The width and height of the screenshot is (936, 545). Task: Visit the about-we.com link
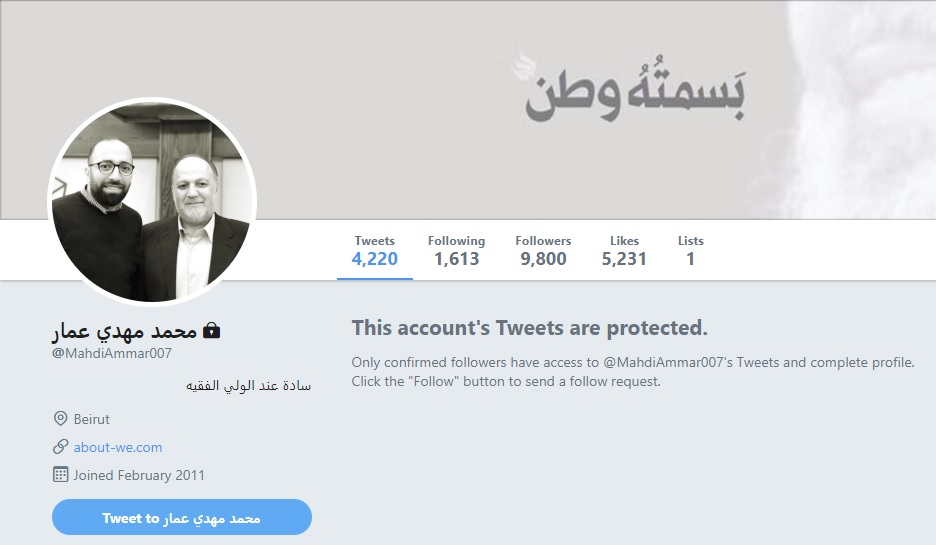click(118, 447)
